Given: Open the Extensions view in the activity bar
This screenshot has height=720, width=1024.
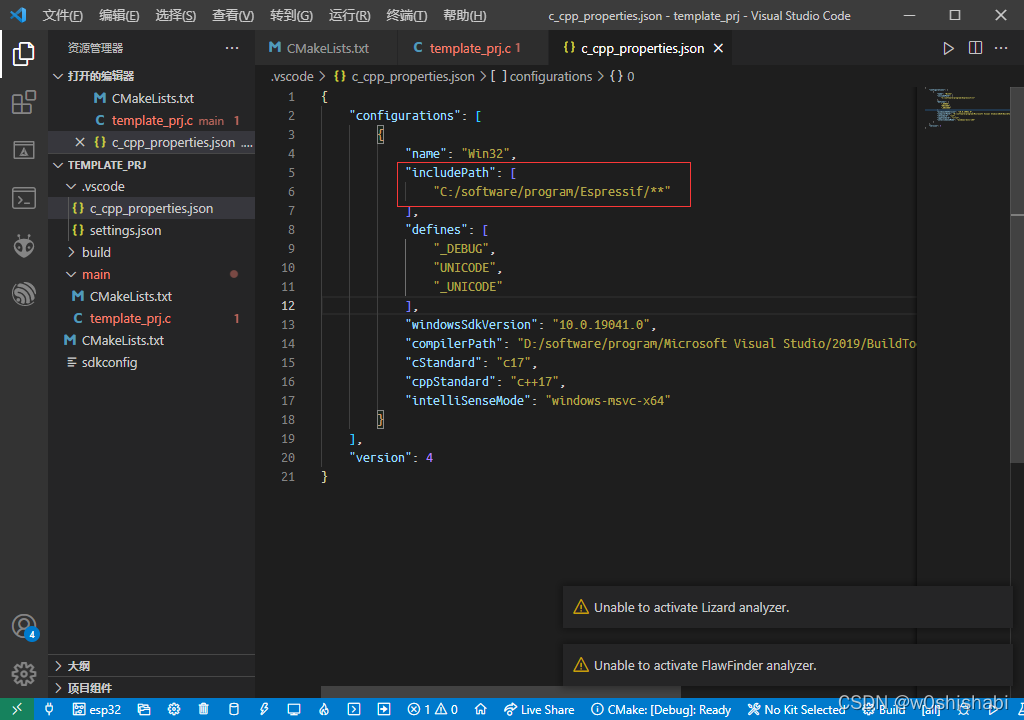Looking at the screenshot, I should (24, 103).
